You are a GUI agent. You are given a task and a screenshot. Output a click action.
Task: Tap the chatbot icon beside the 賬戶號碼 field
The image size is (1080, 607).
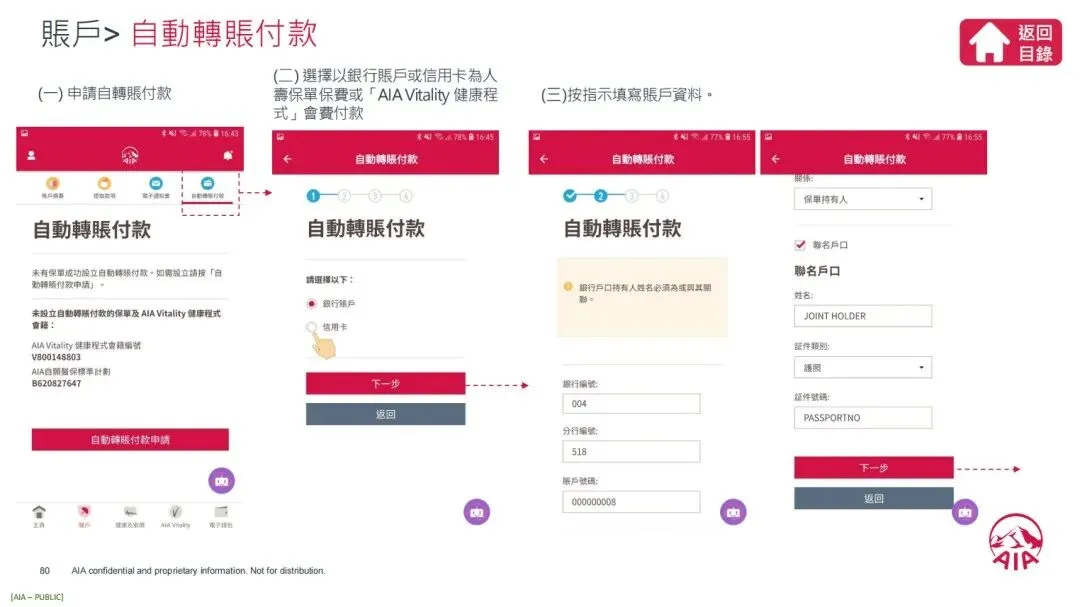(733, 512)
